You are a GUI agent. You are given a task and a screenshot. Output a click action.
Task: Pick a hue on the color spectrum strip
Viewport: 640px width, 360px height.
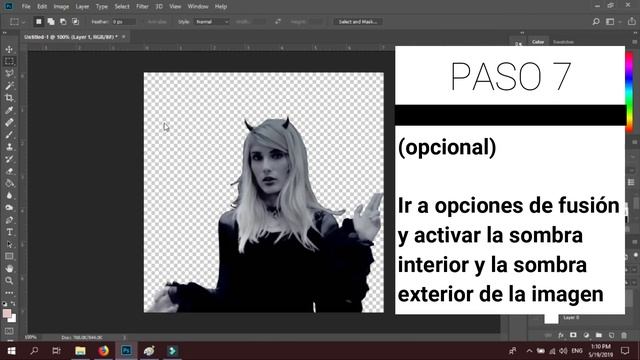(x=629, y=92)
